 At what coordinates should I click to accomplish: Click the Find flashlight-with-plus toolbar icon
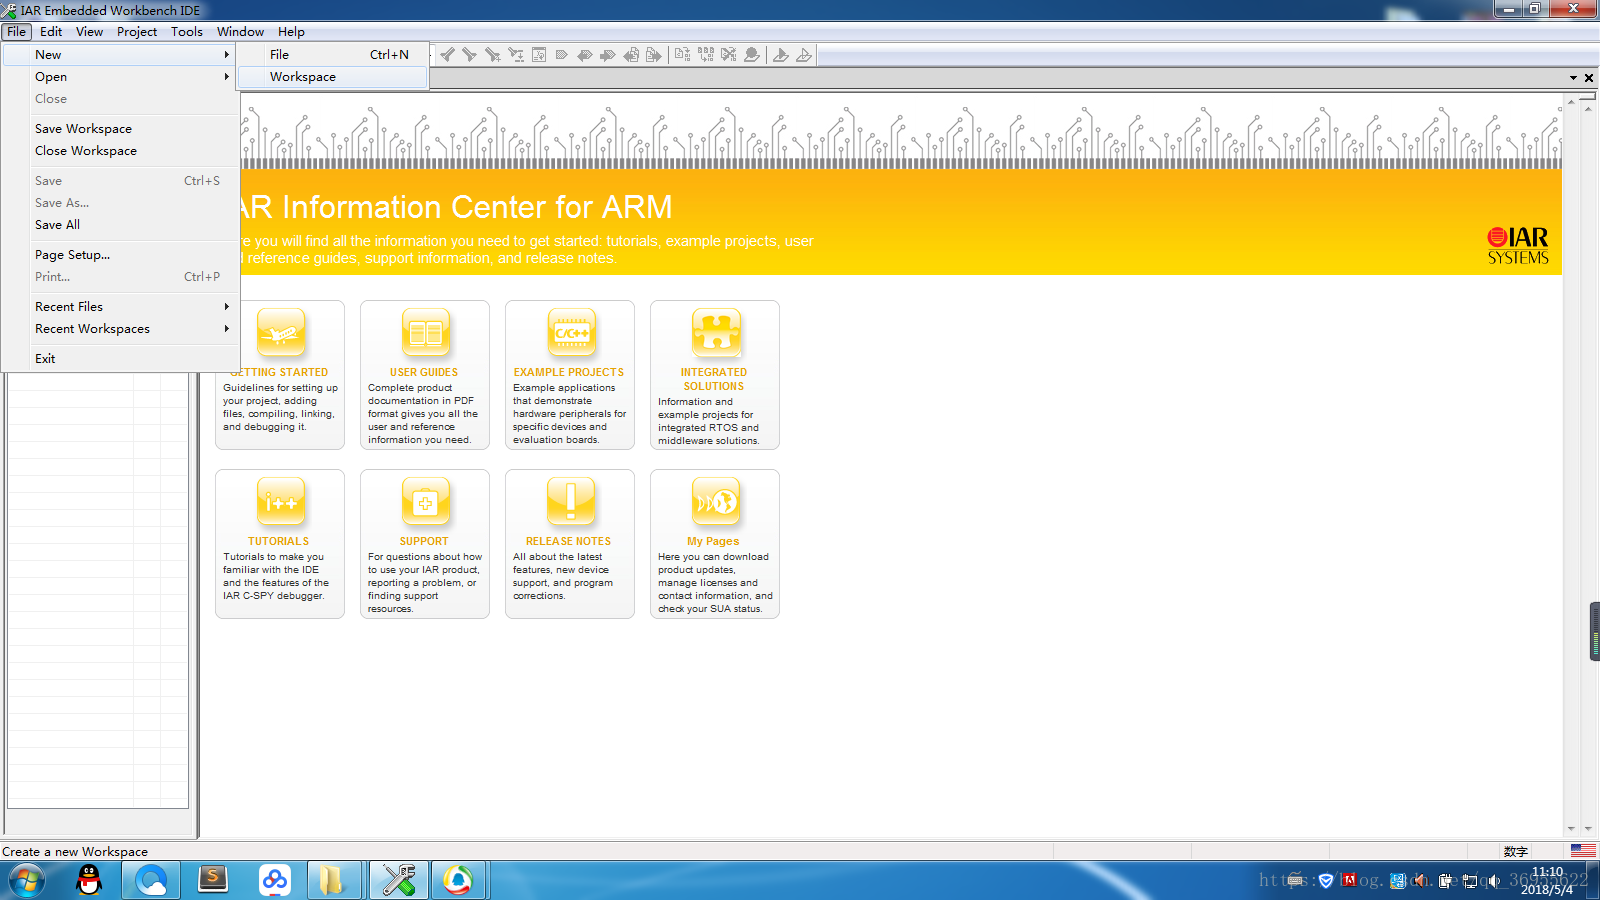point(493,54)
